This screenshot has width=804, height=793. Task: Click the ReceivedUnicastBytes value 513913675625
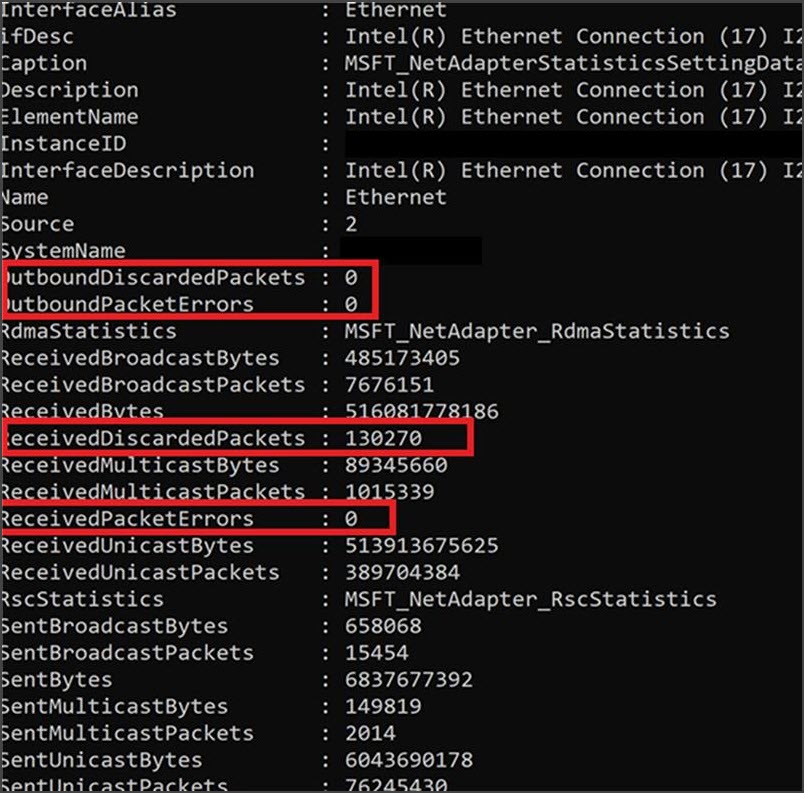(x=421, y=545)
